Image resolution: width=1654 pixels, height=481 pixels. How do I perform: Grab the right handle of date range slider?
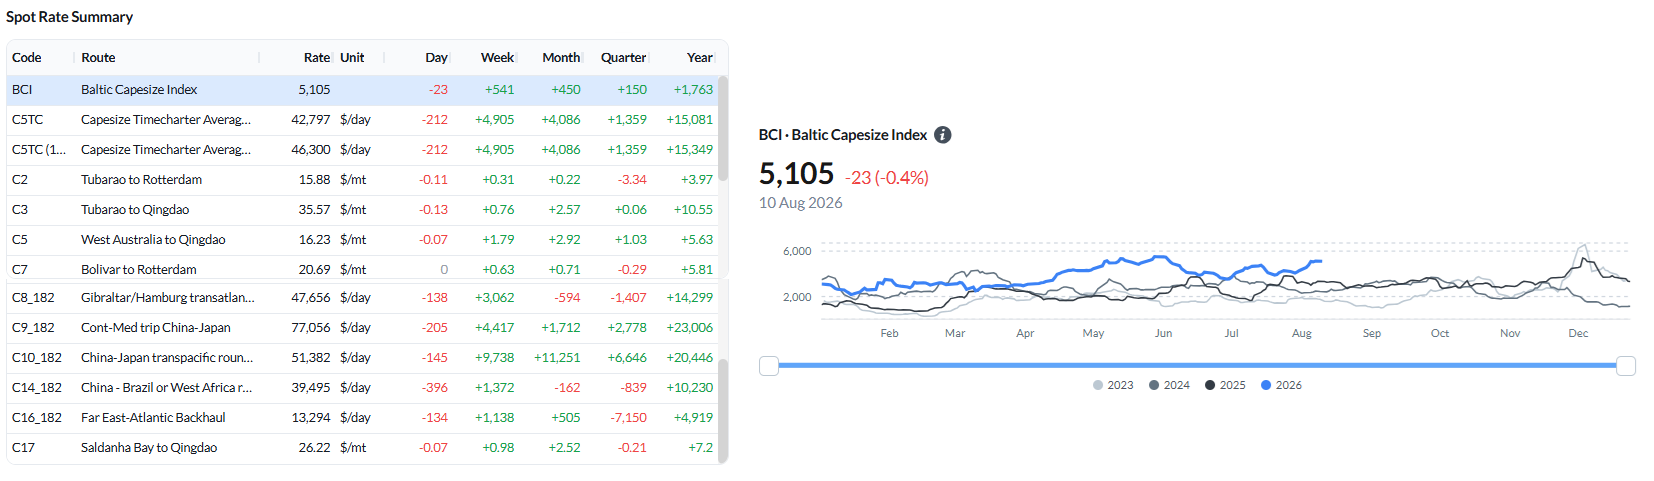[1626, 366]
